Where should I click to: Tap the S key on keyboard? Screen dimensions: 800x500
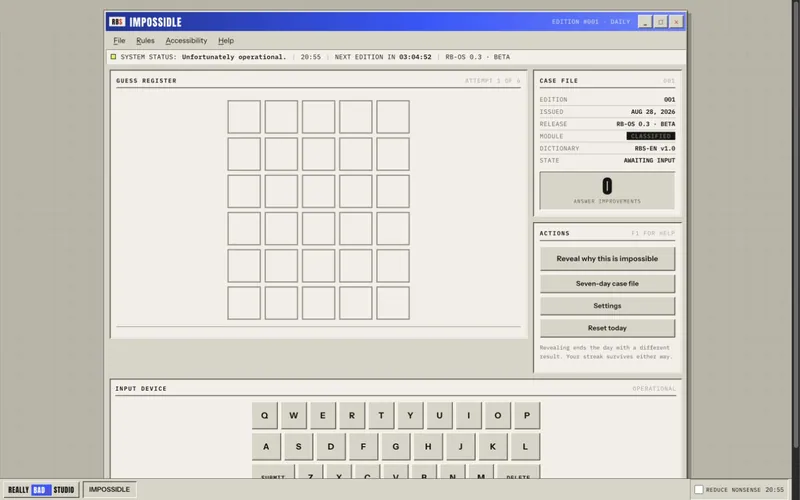pos(298,446)
